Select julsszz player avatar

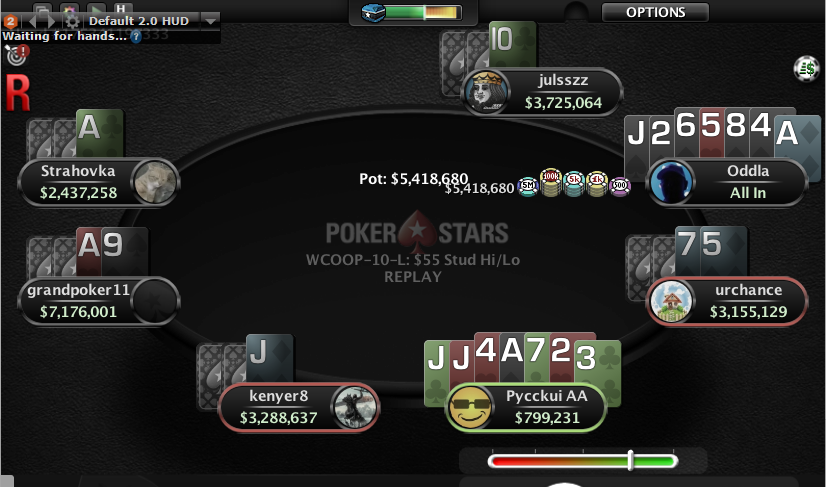[x=485, y=92]
